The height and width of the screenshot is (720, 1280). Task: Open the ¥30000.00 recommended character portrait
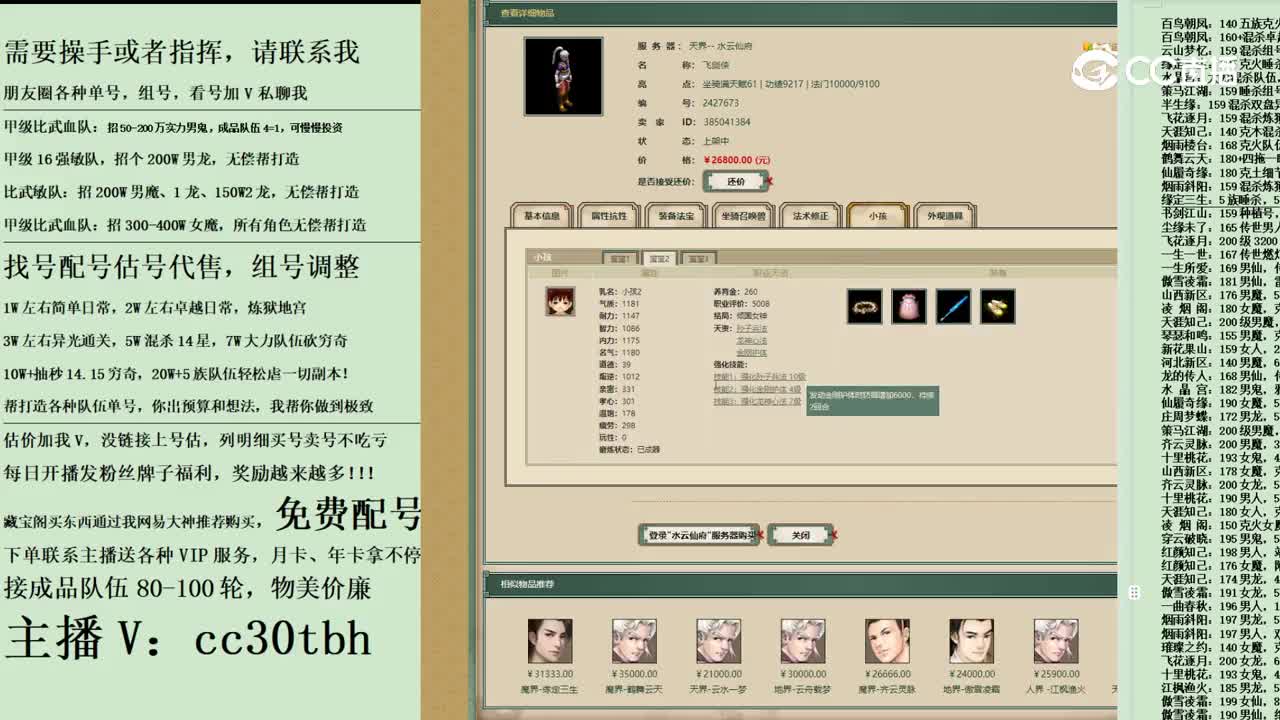(x=802, y=641)
